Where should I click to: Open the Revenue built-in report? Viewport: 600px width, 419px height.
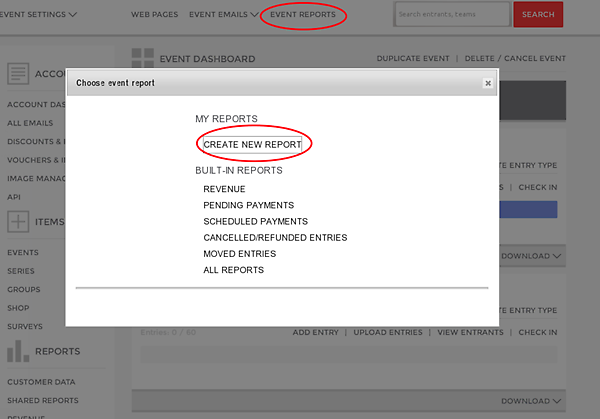click(x=224, y=189)
